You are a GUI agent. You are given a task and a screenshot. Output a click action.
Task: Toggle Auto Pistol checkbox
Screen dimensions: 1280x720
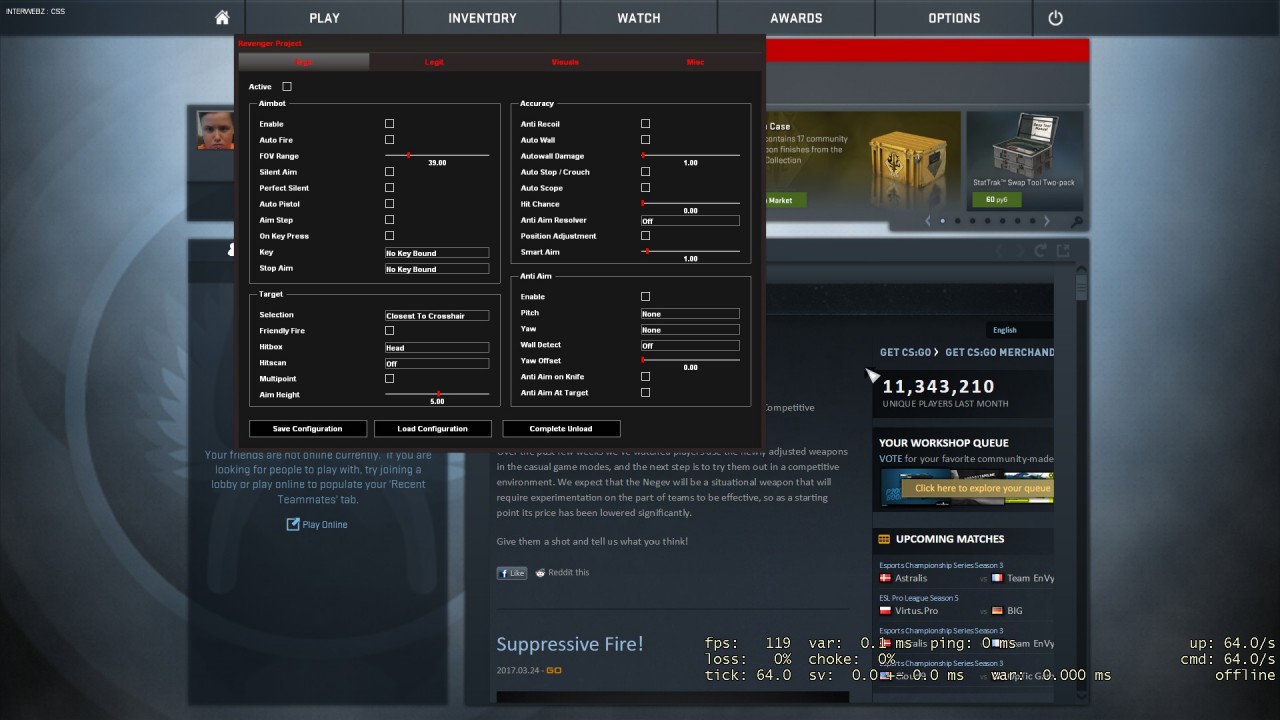point(390,204)
